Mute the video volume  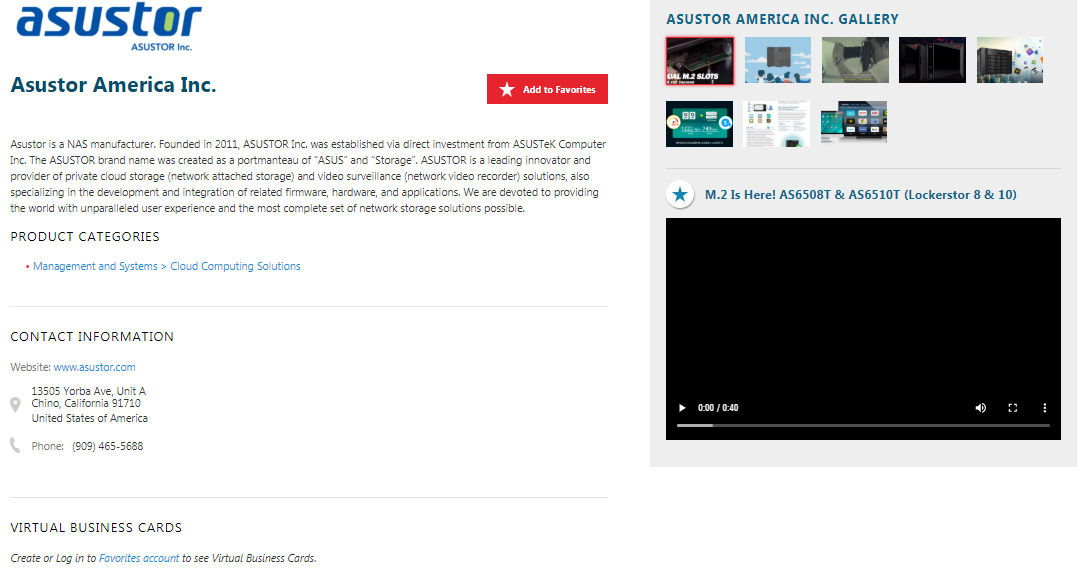(x=980, y=408)
